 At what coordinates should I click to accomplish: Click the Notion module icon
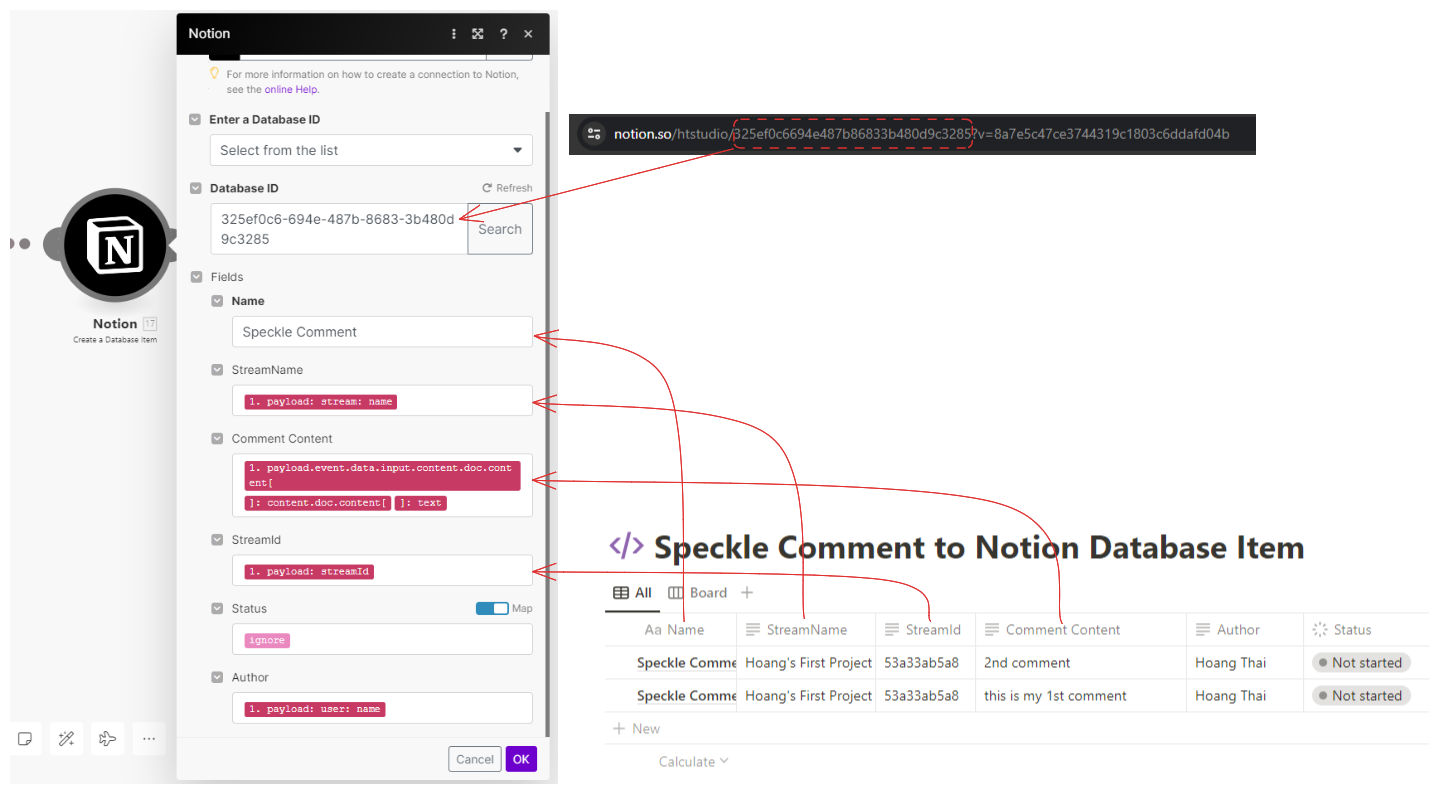(x=117, y=246)
